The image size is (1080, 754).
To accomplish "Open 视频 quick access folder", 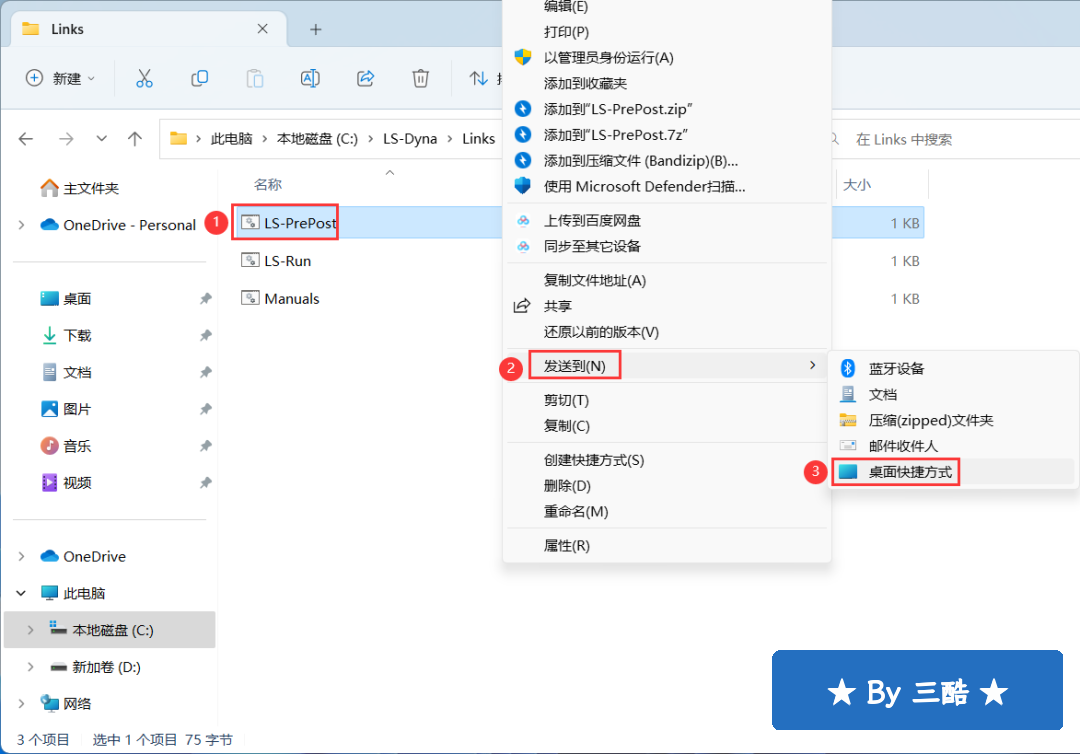I will [x=65, y=483].
